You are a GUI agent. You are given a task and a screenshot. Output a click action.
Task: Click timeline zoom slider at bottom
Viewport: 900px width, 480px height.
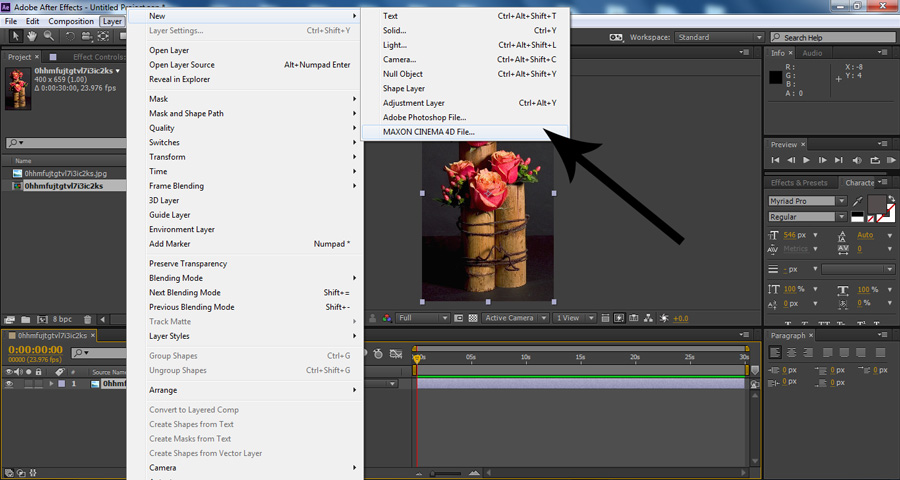click(x=446, y=474)
